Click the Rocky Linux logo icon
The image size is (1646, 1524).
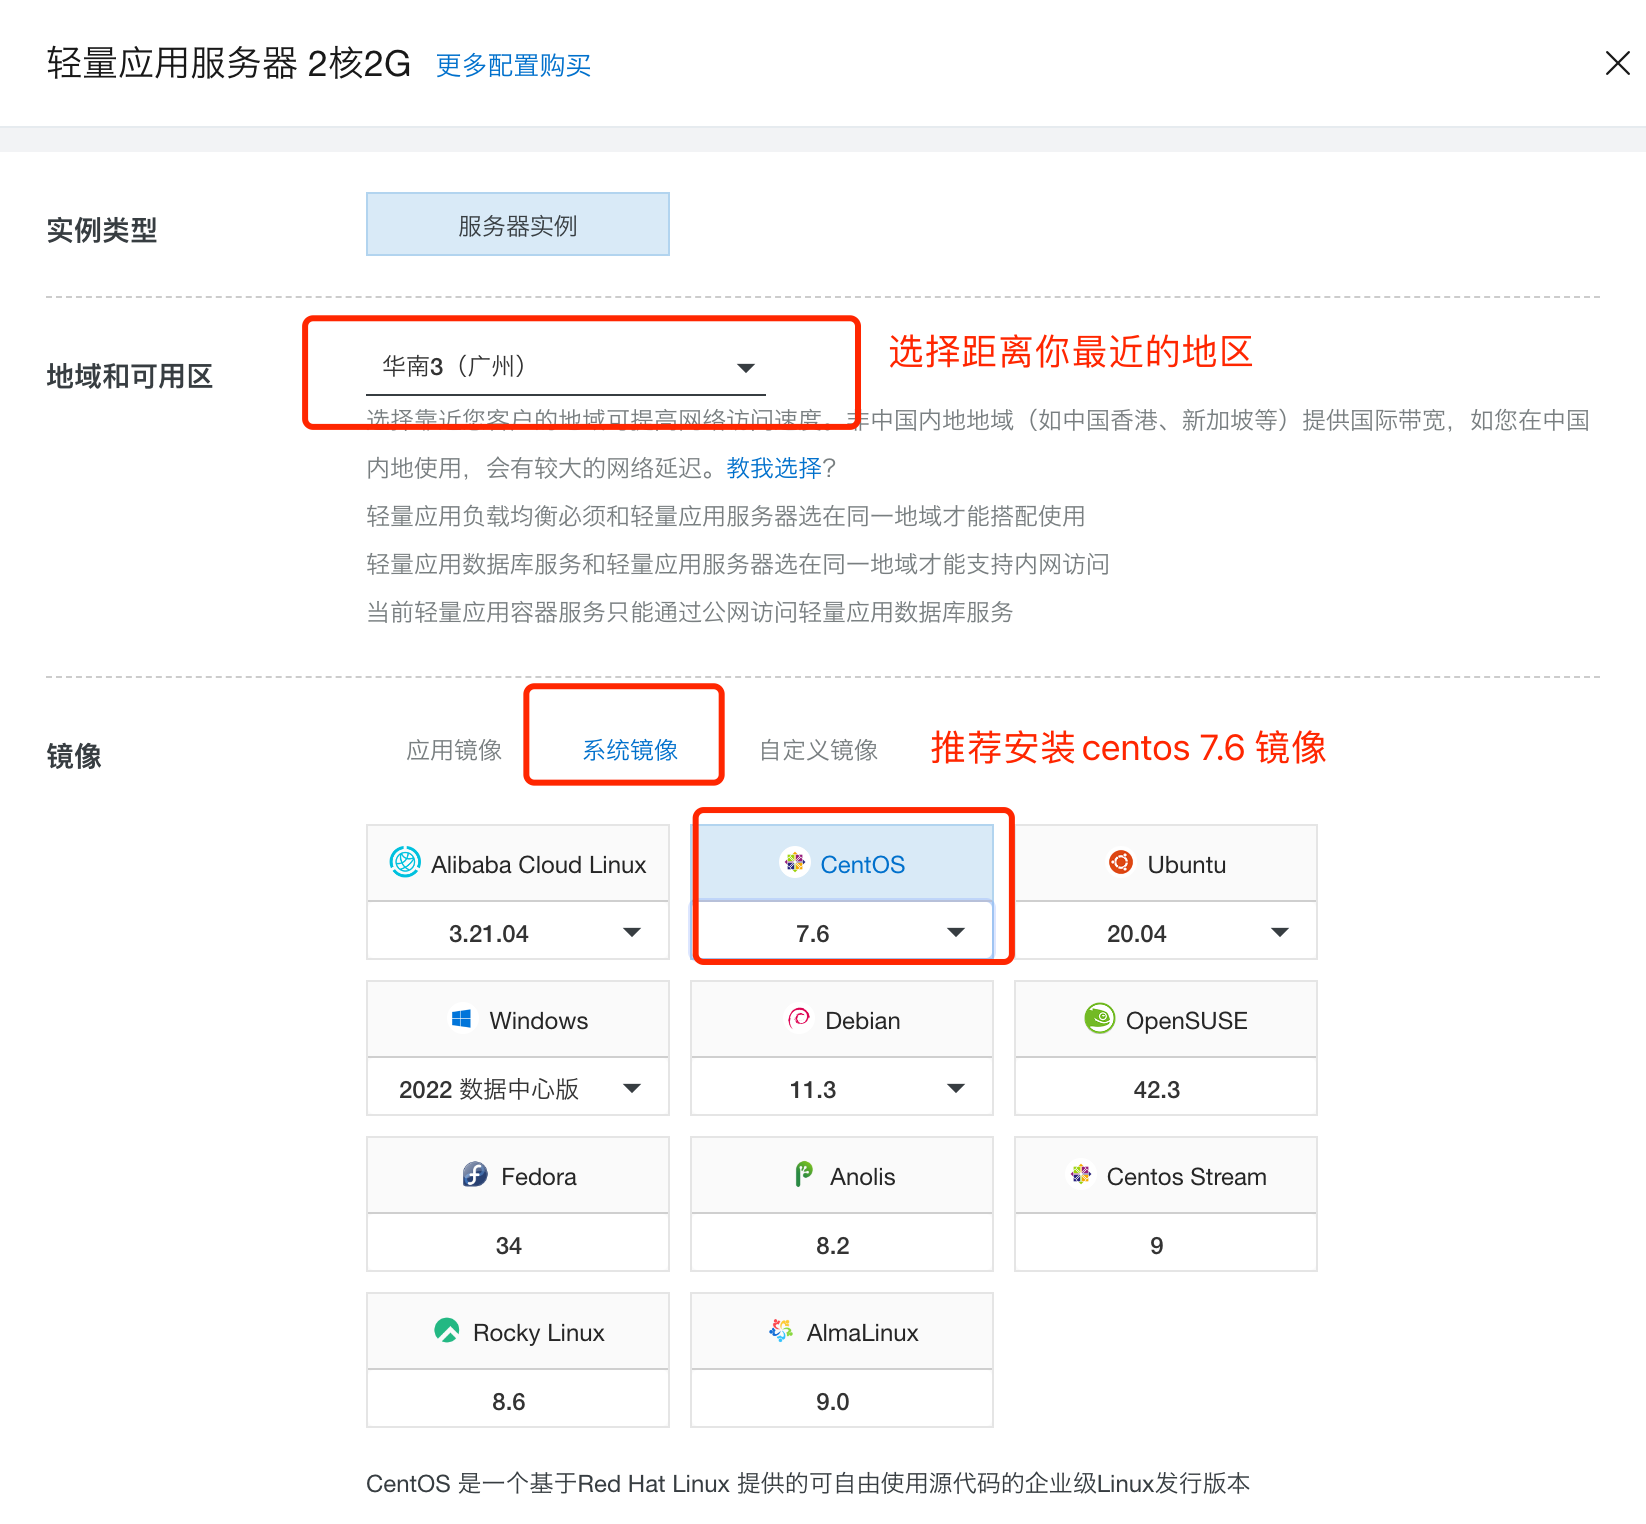[x=447, y=1331]
